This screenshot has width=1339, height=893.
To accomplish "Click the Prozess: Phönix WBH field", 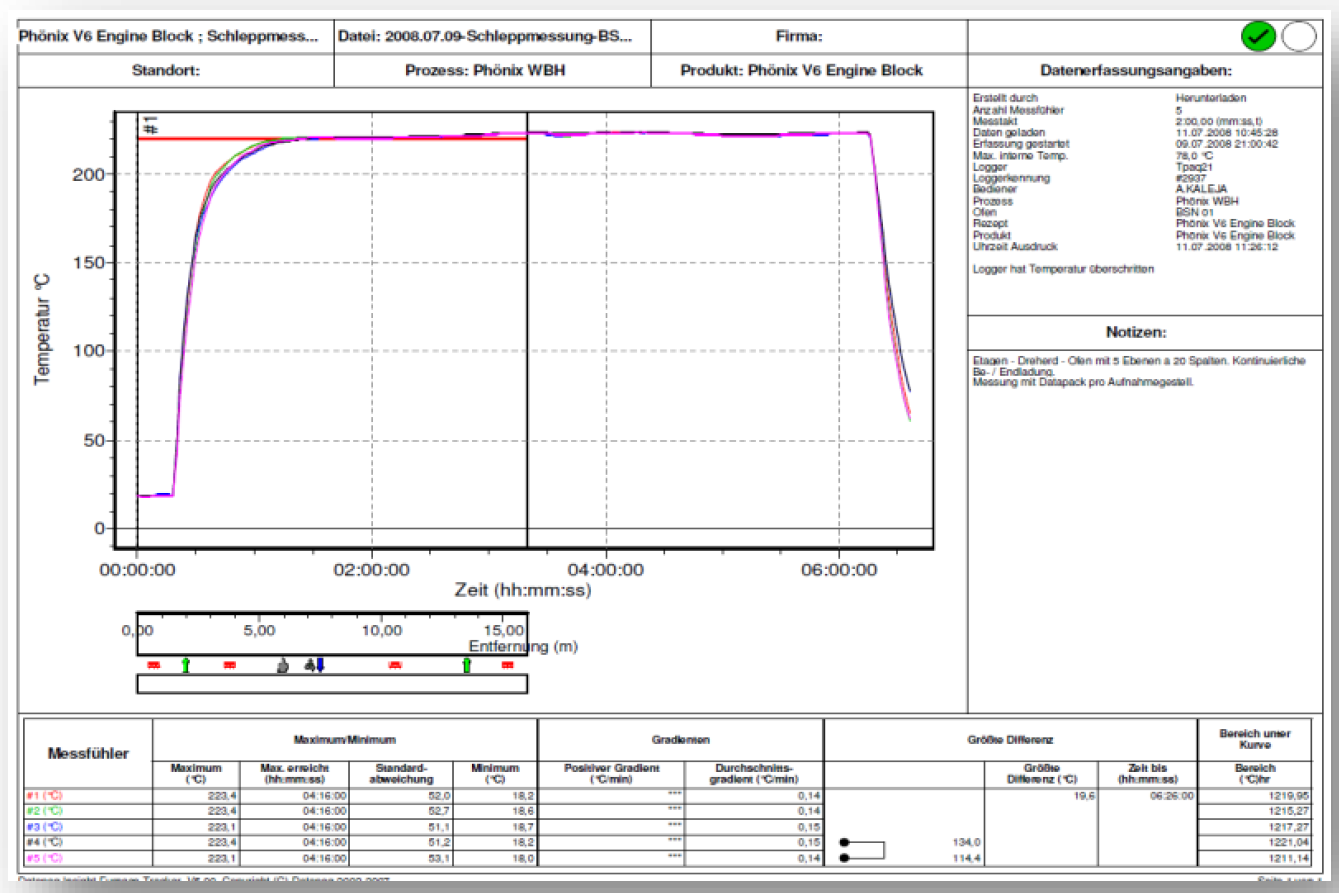I will (x=491, y=71).
